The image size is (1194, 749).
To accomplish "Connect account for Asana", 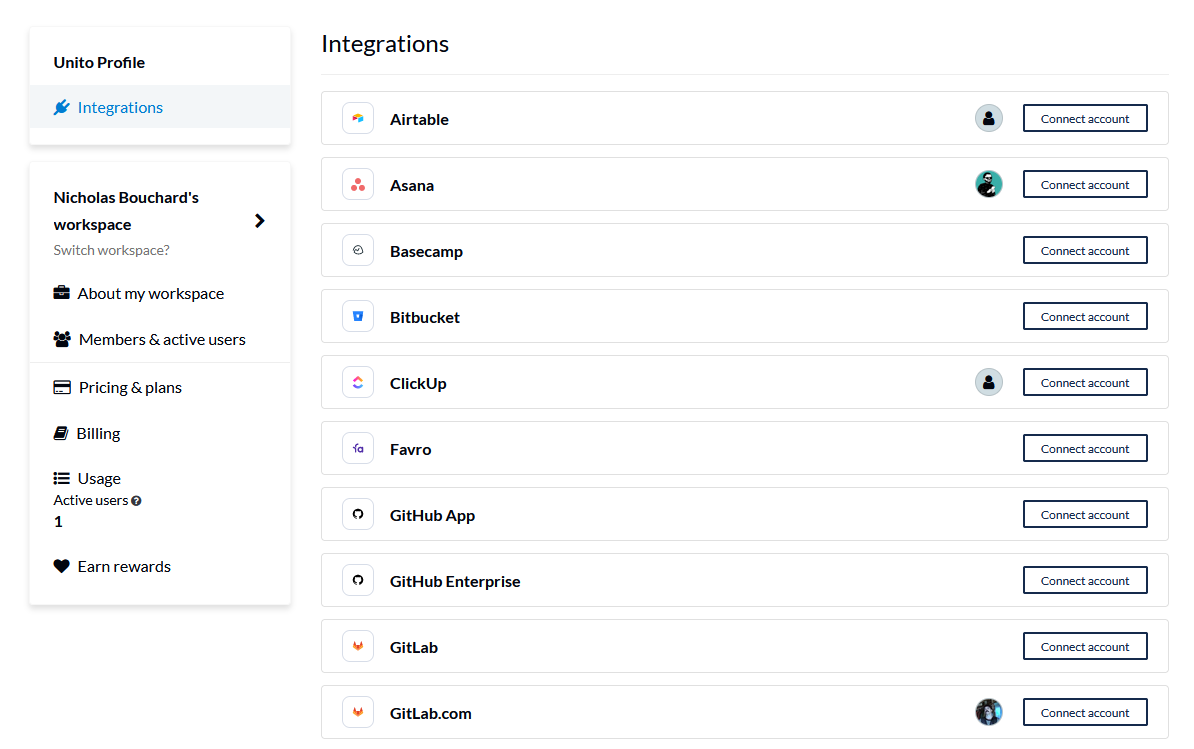I will point(1085,184).
